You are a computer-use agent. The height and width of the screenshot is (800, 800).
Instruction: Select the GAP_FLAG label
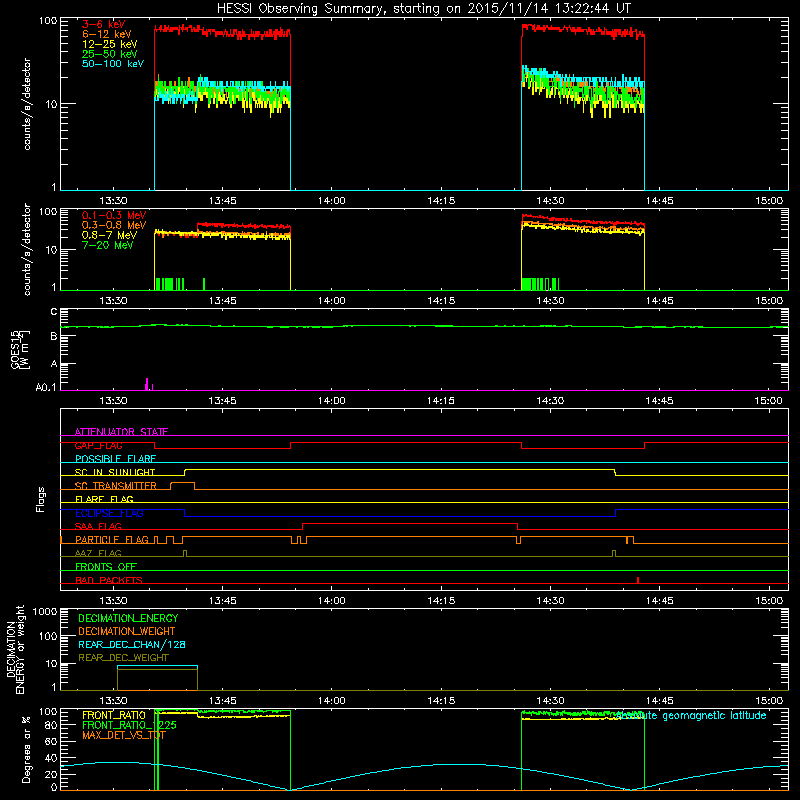tap(98, 445)
